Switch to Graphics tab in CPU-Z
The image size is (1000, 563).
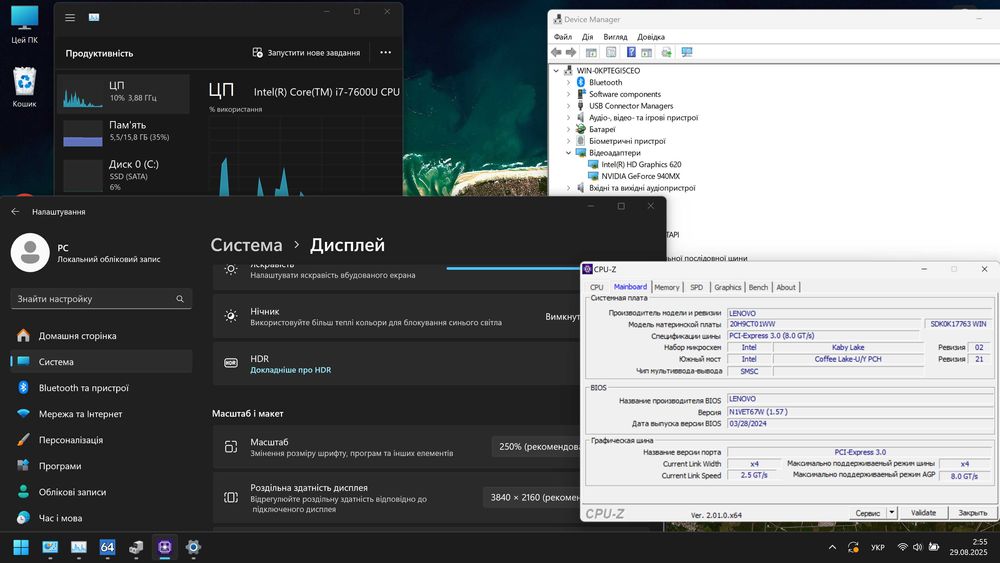pos(728,288)
